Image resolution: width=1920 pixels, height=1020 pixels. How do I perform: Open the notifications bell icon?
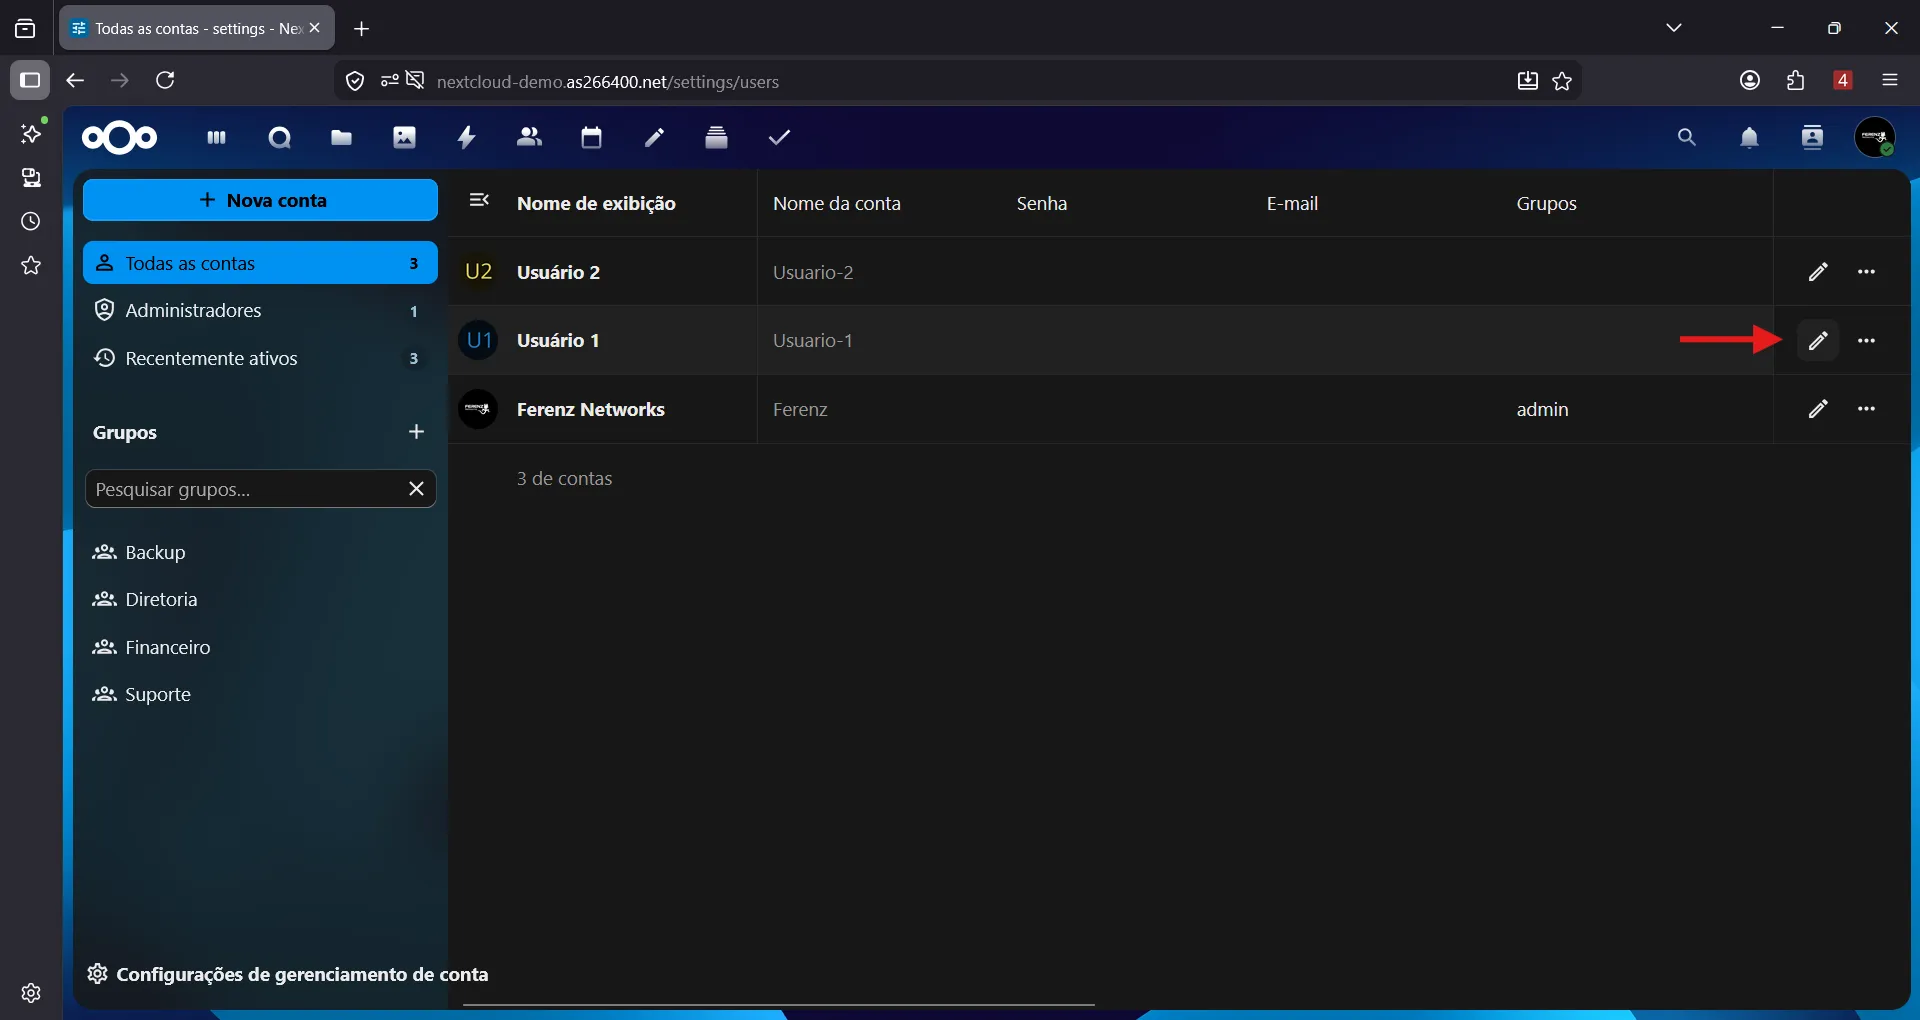coord(1750,138)
